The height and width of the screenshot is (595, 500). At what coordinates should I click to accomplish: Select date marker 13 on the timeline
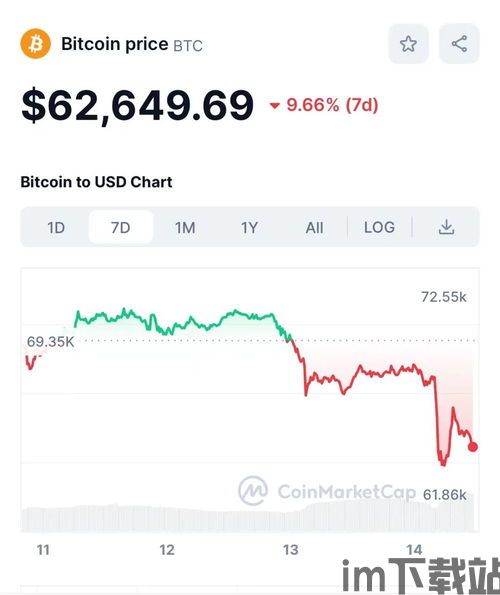click(291, 550)
